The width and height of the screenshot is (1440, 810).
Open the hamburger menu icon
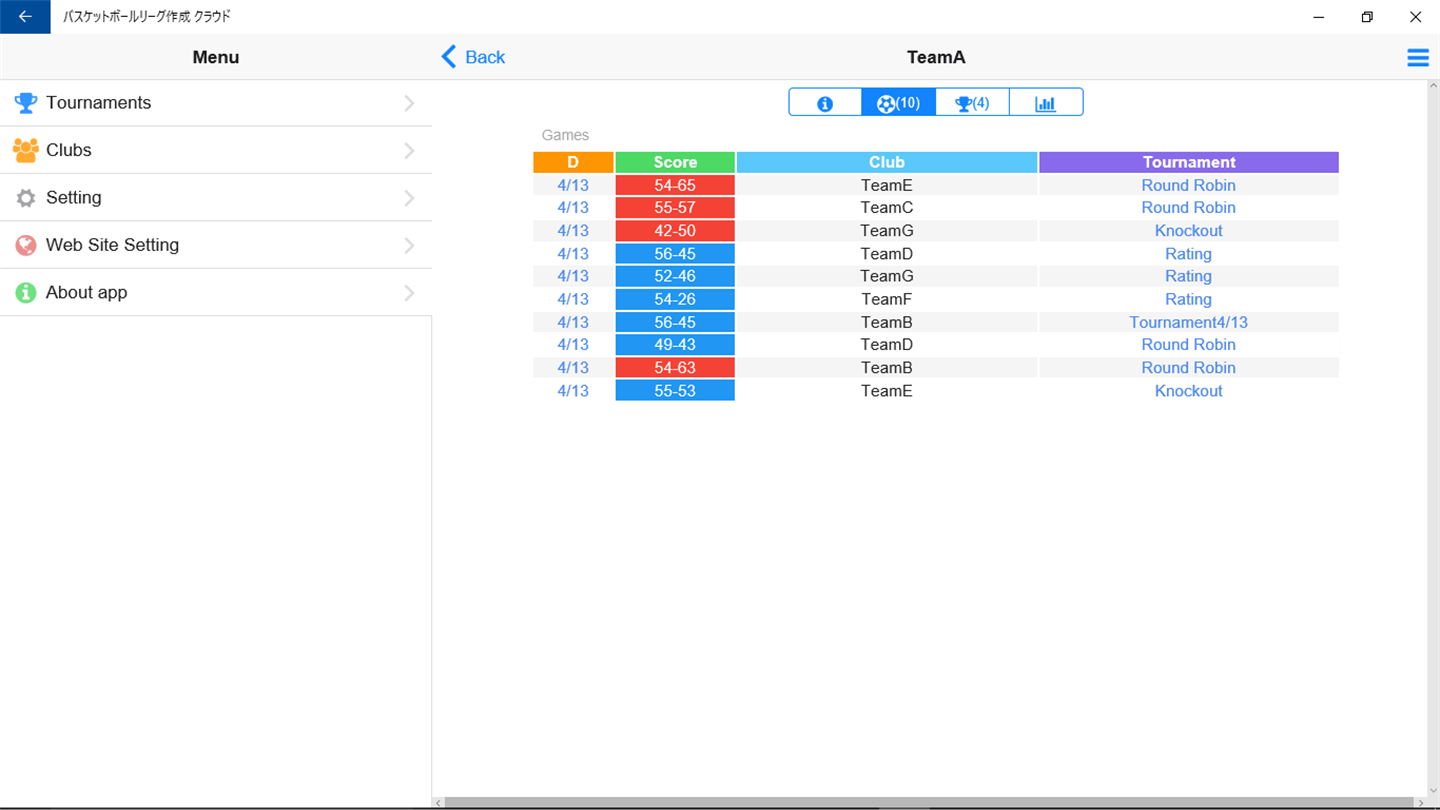click(x=1417, y=58)
